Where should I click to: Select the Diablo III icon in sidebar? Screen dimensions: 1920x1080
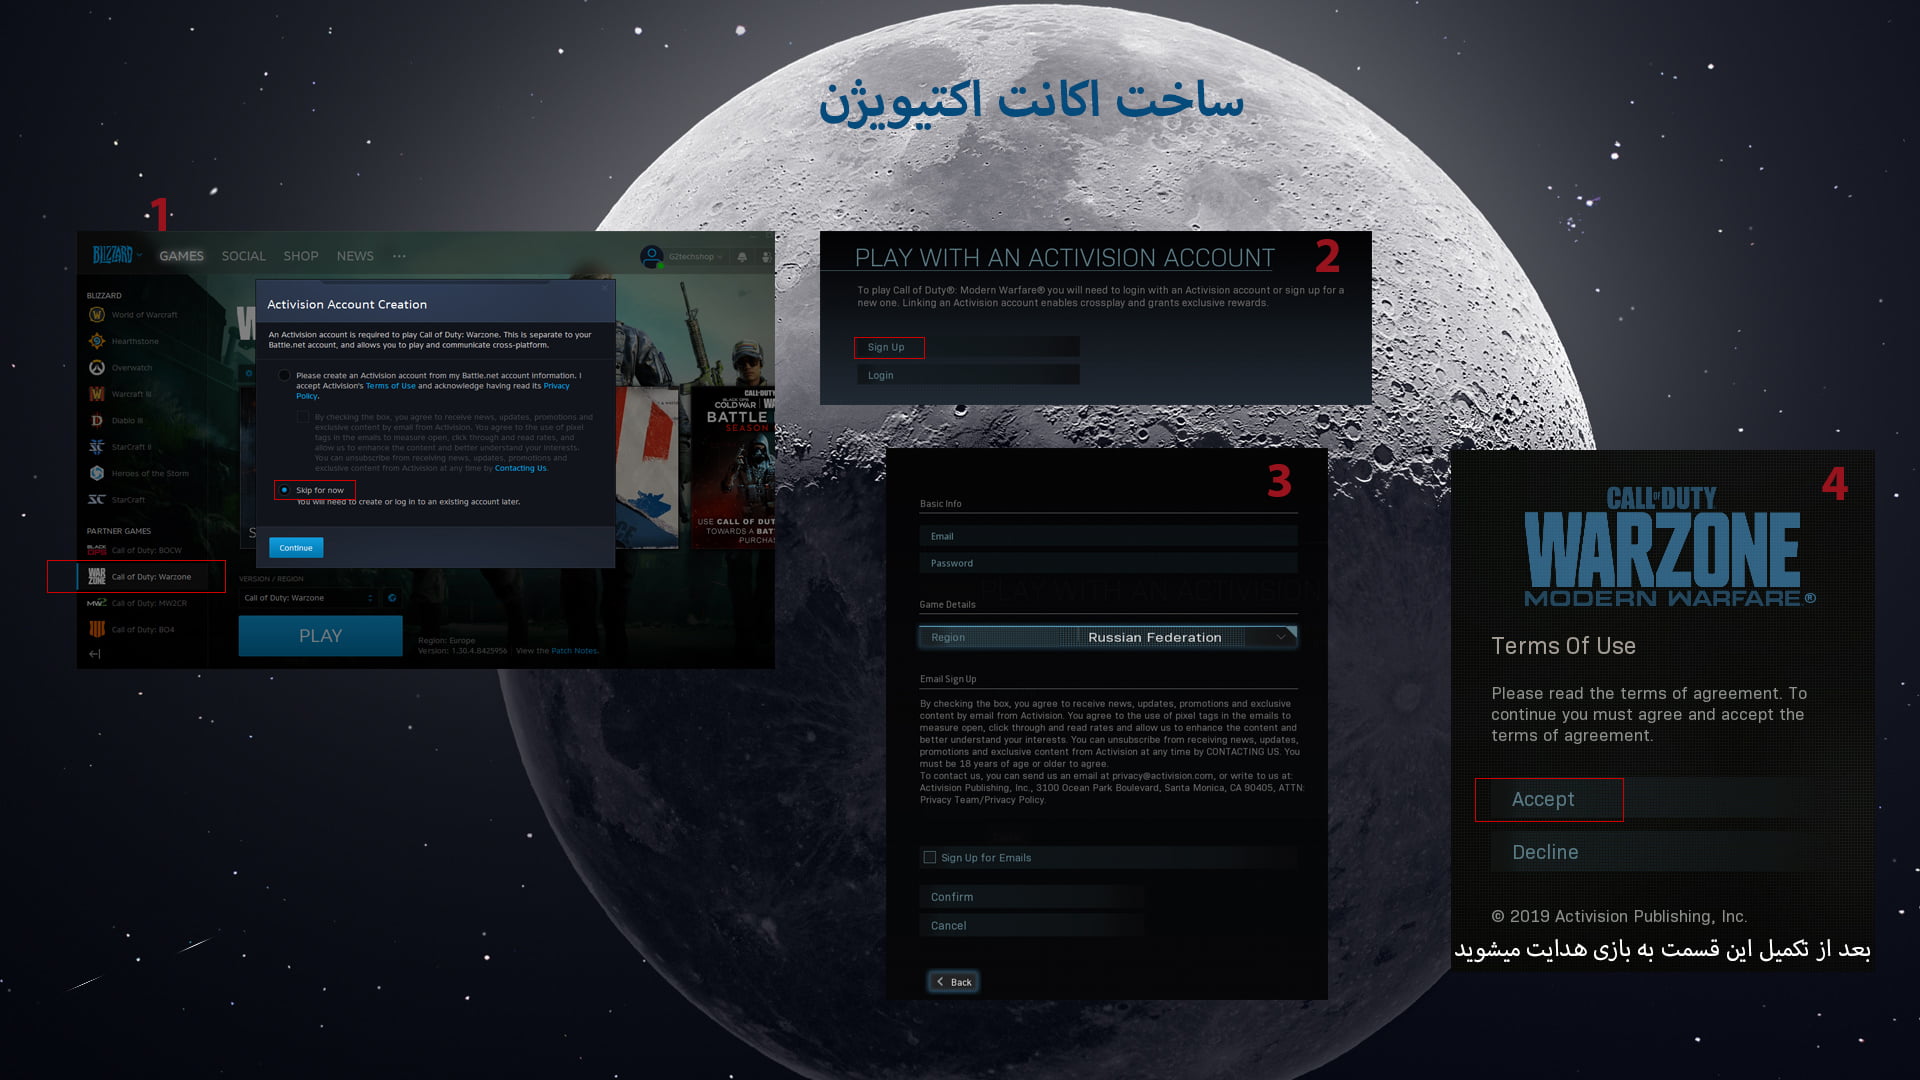tap(97, 420)
